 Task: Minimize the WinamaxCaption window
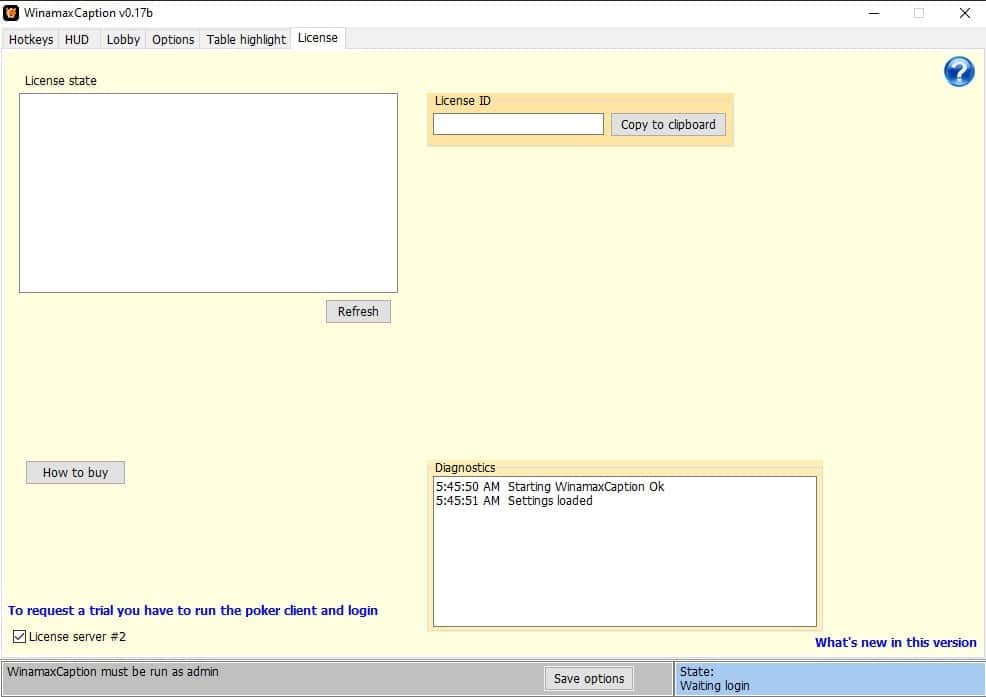coord(874,13)
